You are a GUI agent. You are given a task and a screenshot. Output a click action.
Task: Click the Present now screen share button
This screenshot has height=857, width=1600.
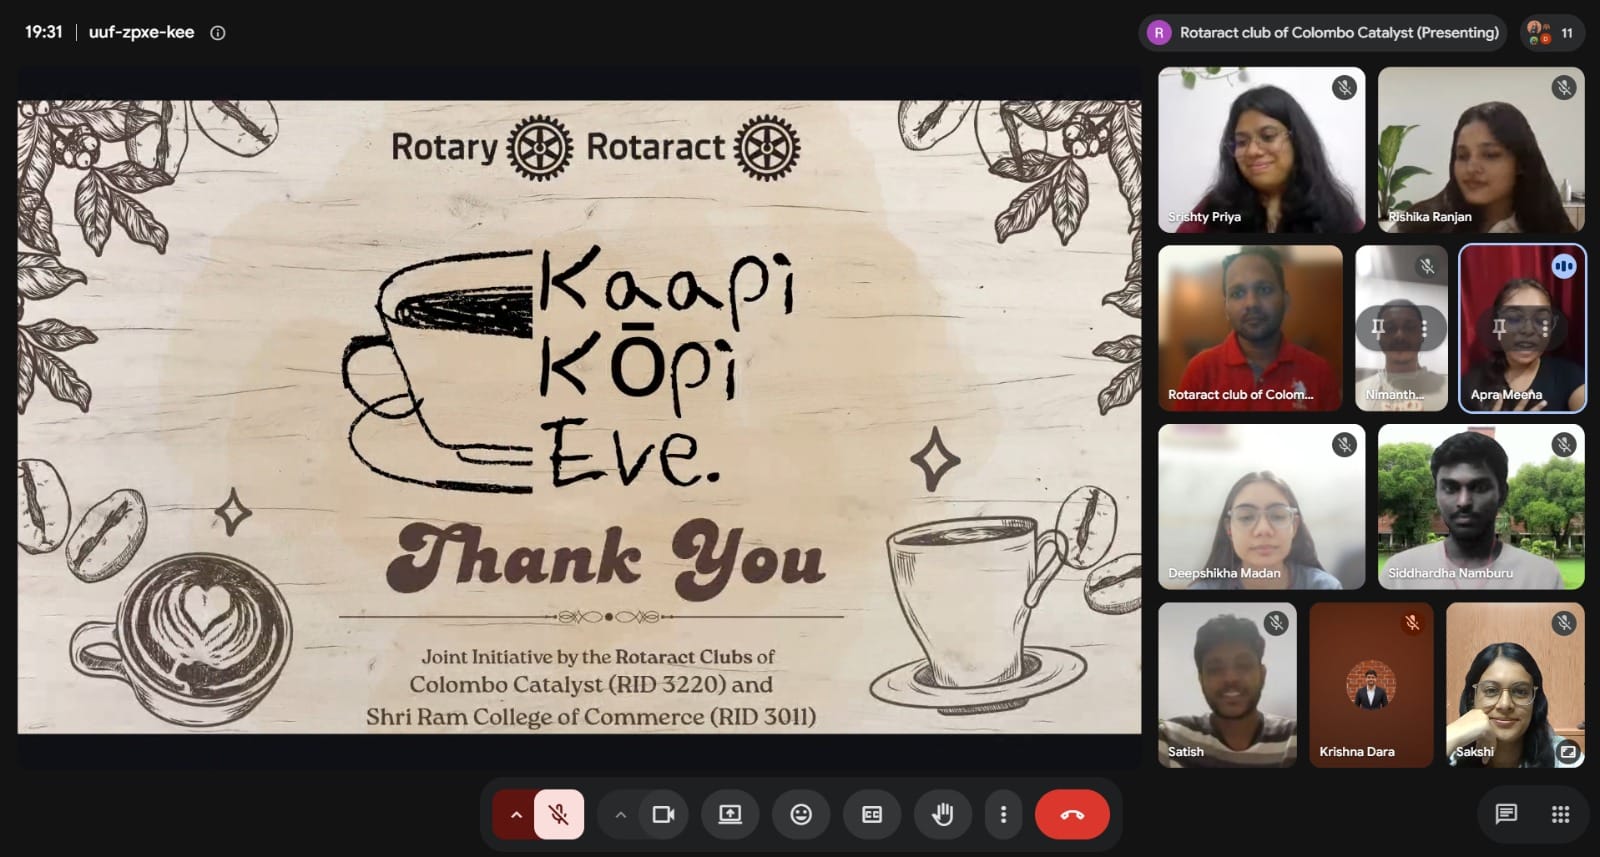[x=730, y=815]
